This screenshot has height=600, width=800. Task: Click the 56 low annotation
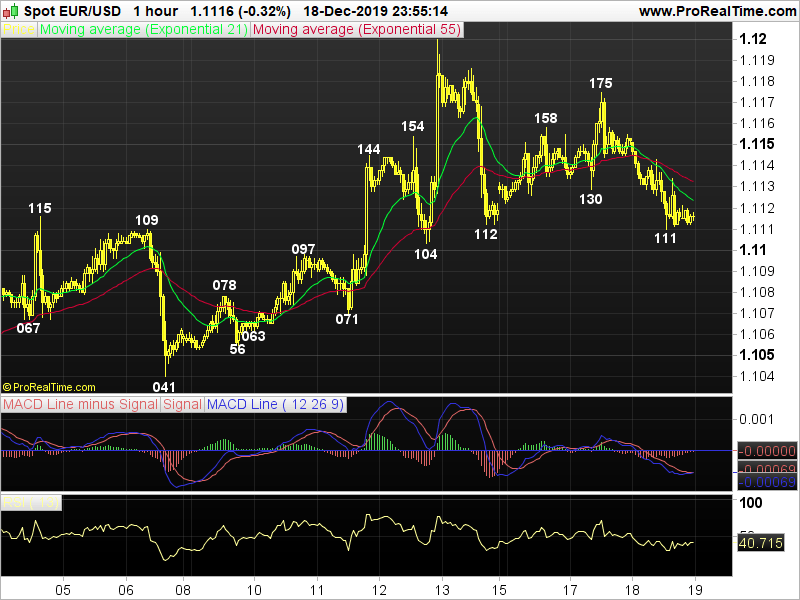[x=237, y=349]
